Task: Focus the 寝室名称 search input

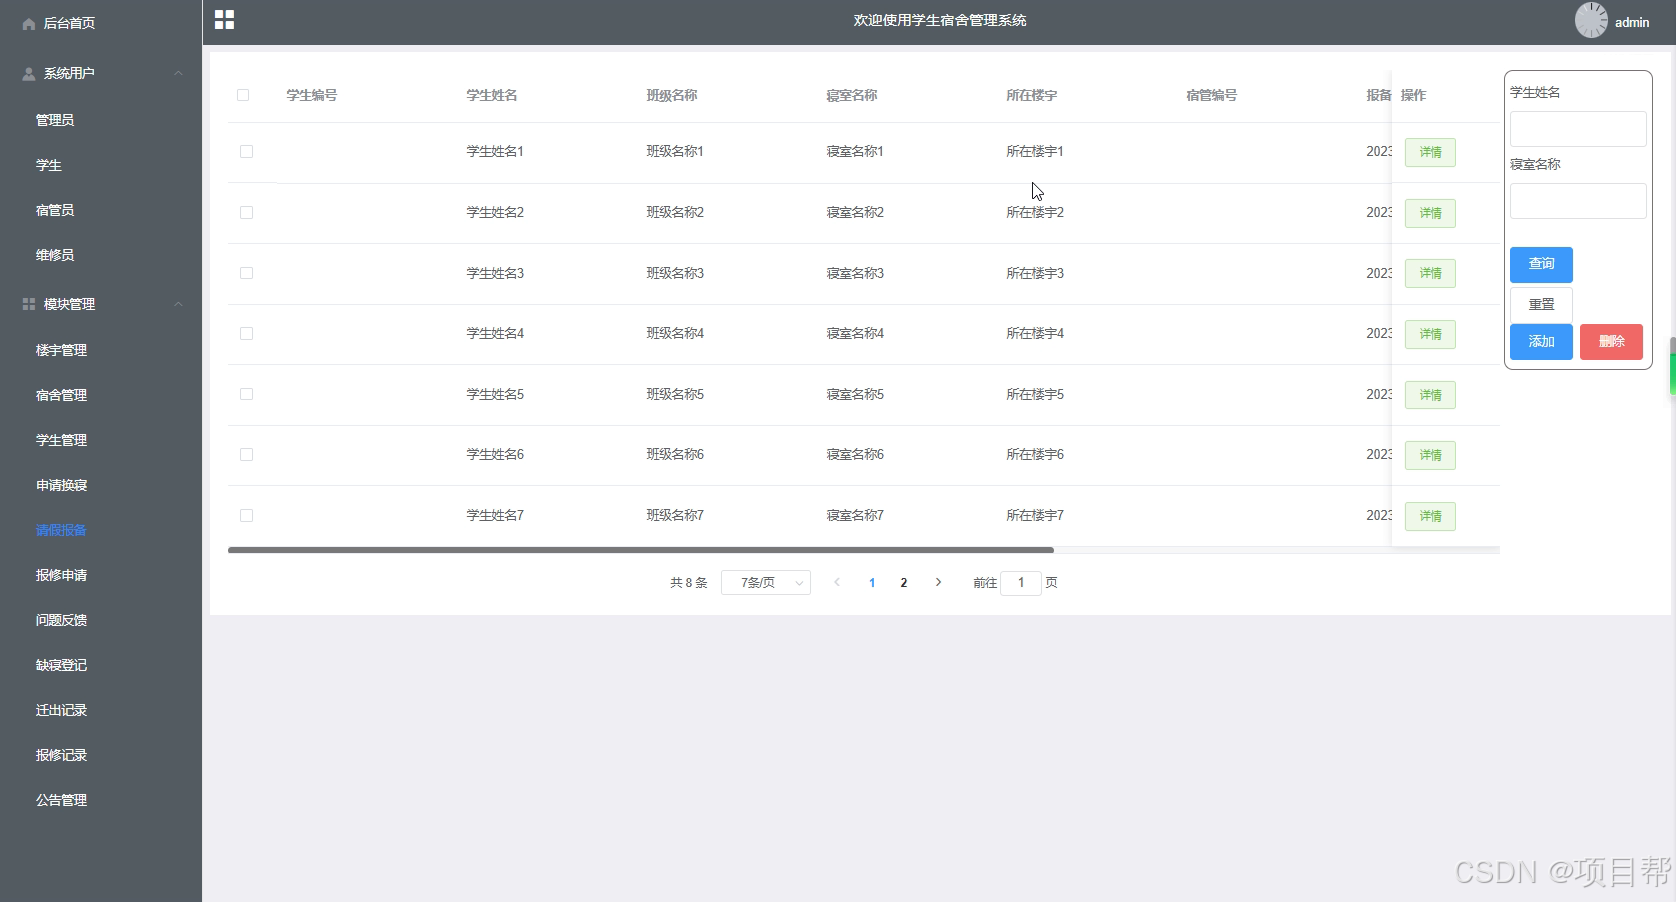Action: [1578, 201]
